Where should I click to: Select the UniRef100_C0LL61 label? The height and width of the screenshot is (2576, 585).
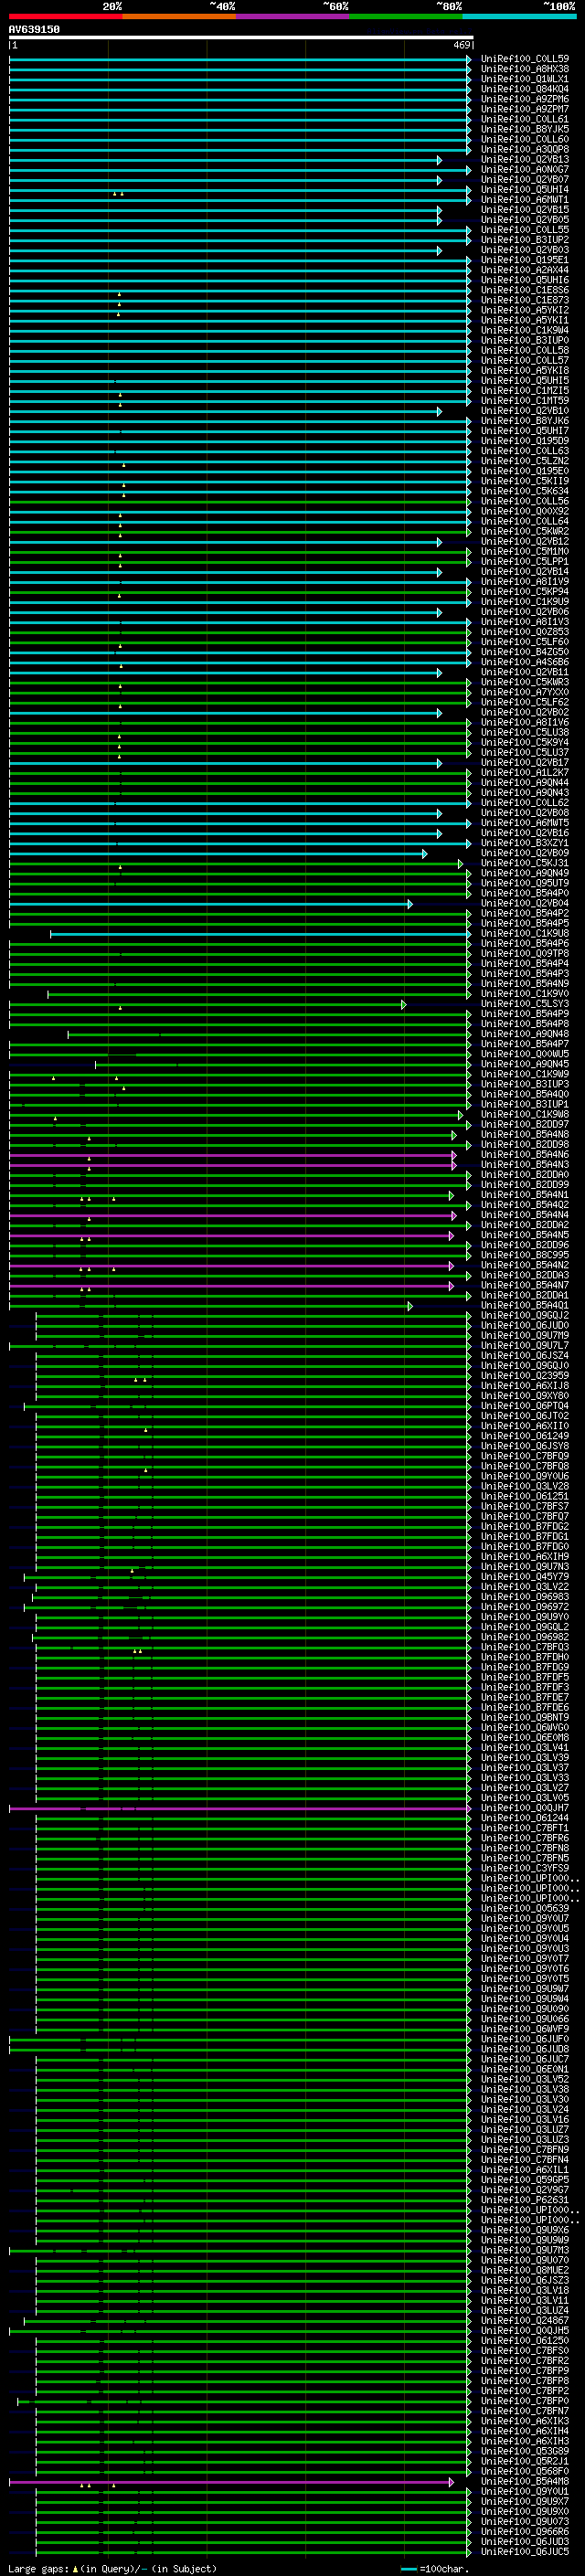click(x=525, y=119)
